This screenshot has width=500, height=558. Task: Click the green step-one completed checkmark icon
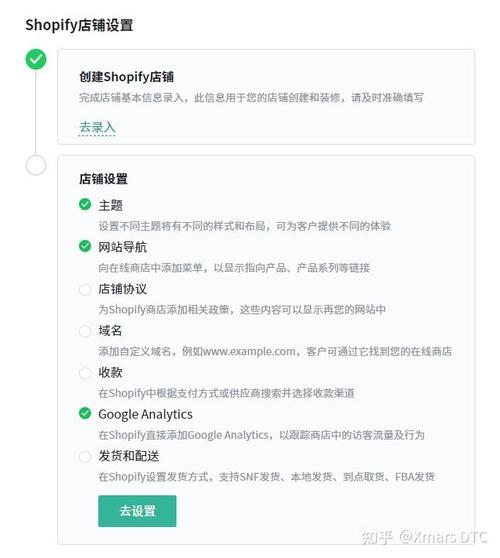[x=36, y=59]
